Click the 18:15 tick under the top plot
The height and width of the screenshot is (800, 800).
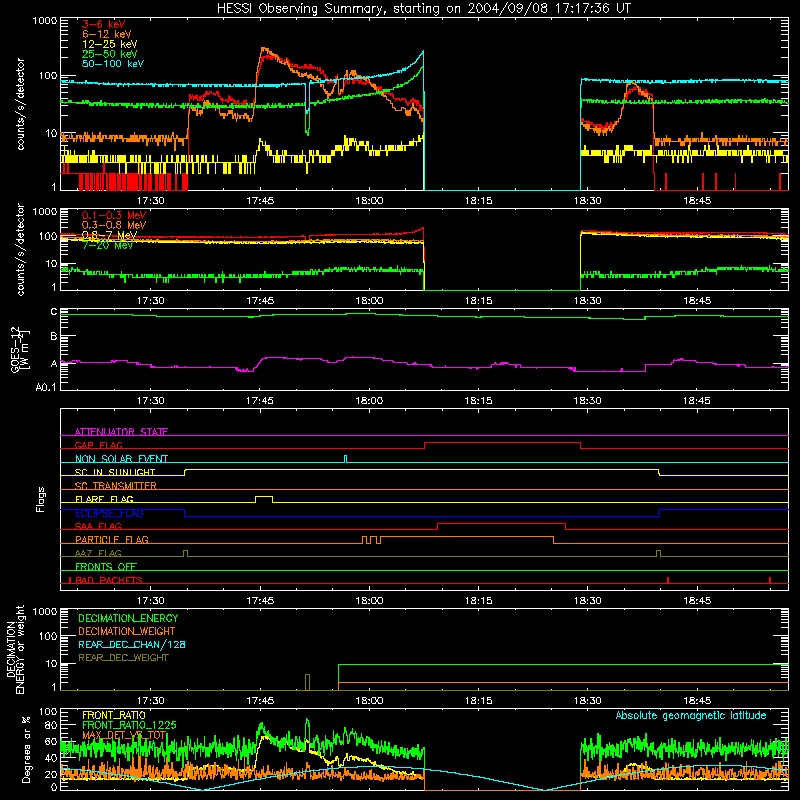(479, 201)
